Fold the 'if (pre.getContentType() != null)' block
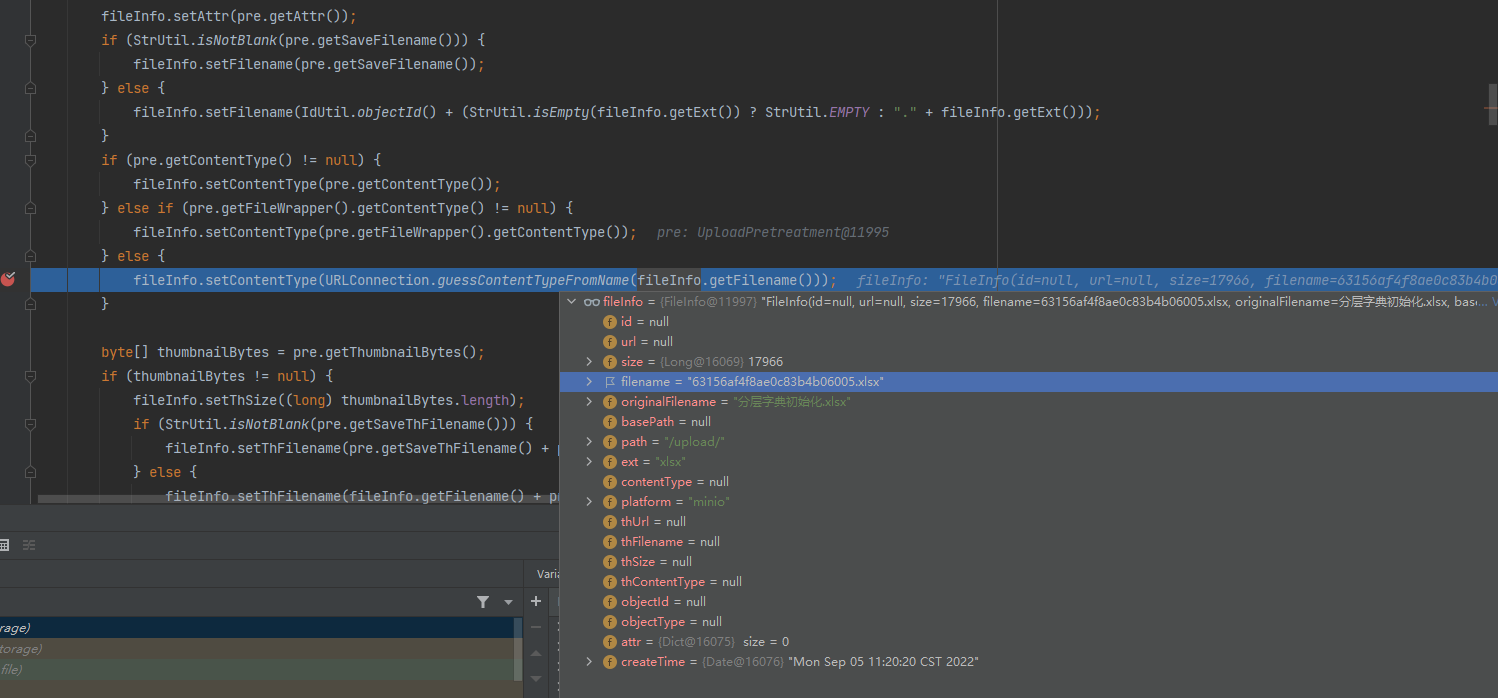Screen dimensions: 1498x698 click(x=30, y=160)
